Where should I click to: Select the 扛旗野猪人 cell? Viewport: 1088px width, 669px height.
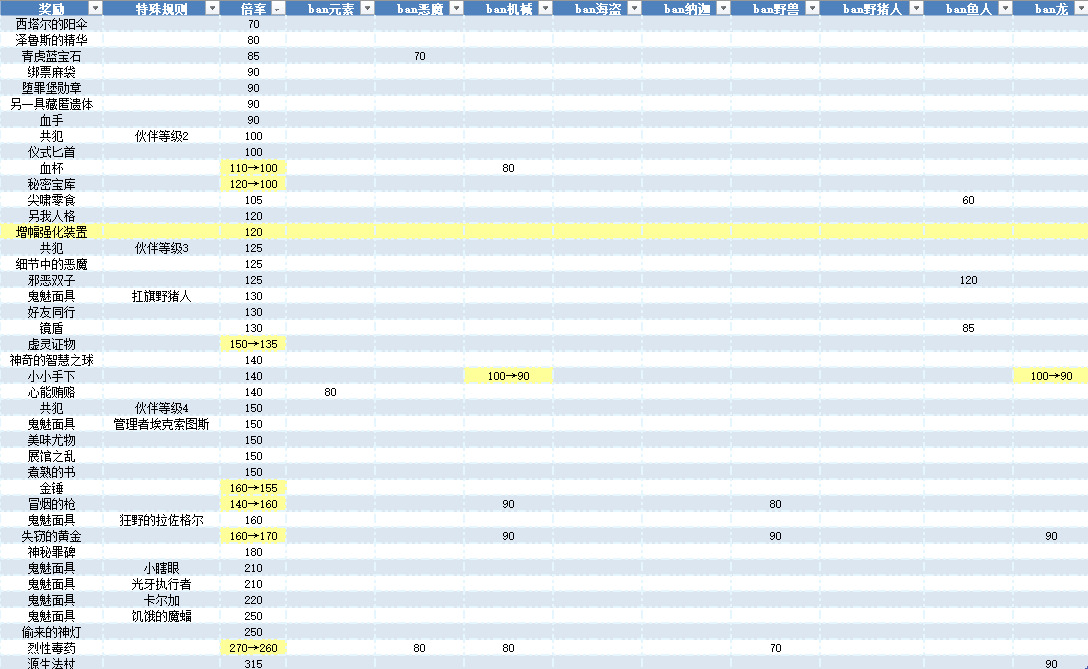(162, 296)
